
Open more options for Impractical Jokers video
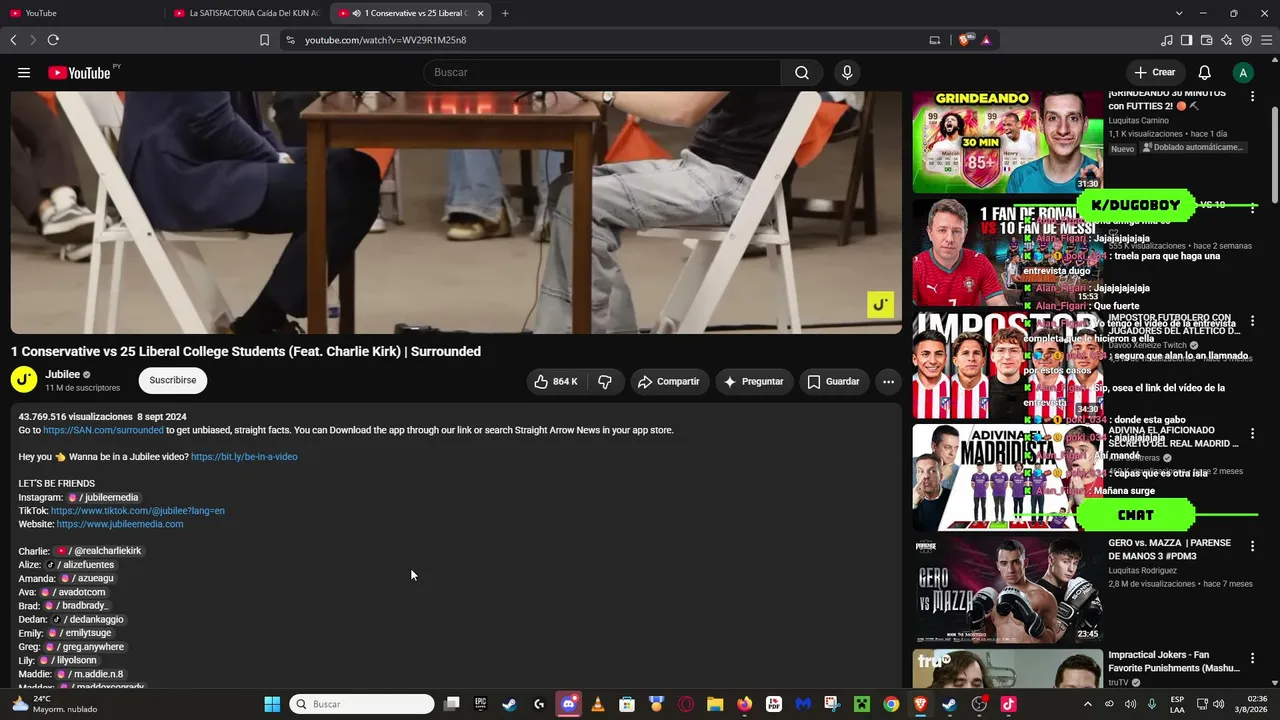(1252, 659)
